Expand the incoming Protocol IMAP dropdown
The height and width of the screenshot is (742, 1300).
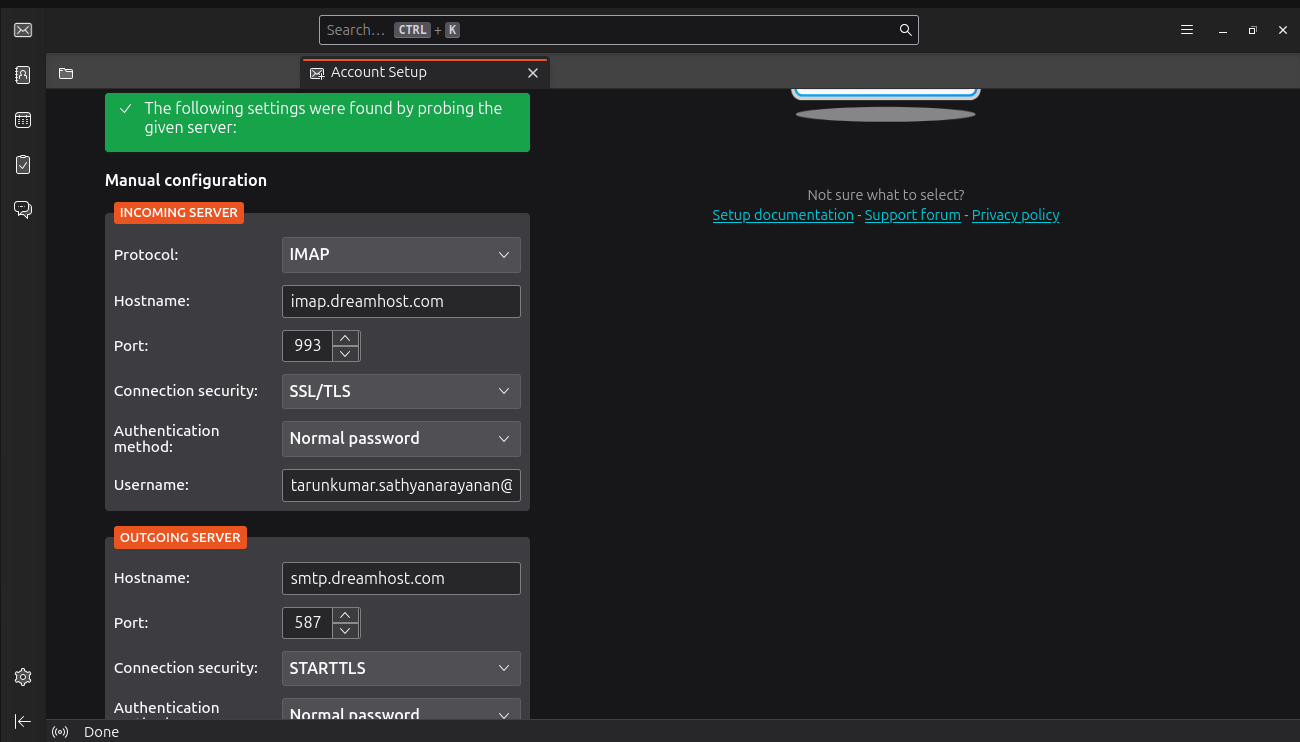[x=401, y=255]
